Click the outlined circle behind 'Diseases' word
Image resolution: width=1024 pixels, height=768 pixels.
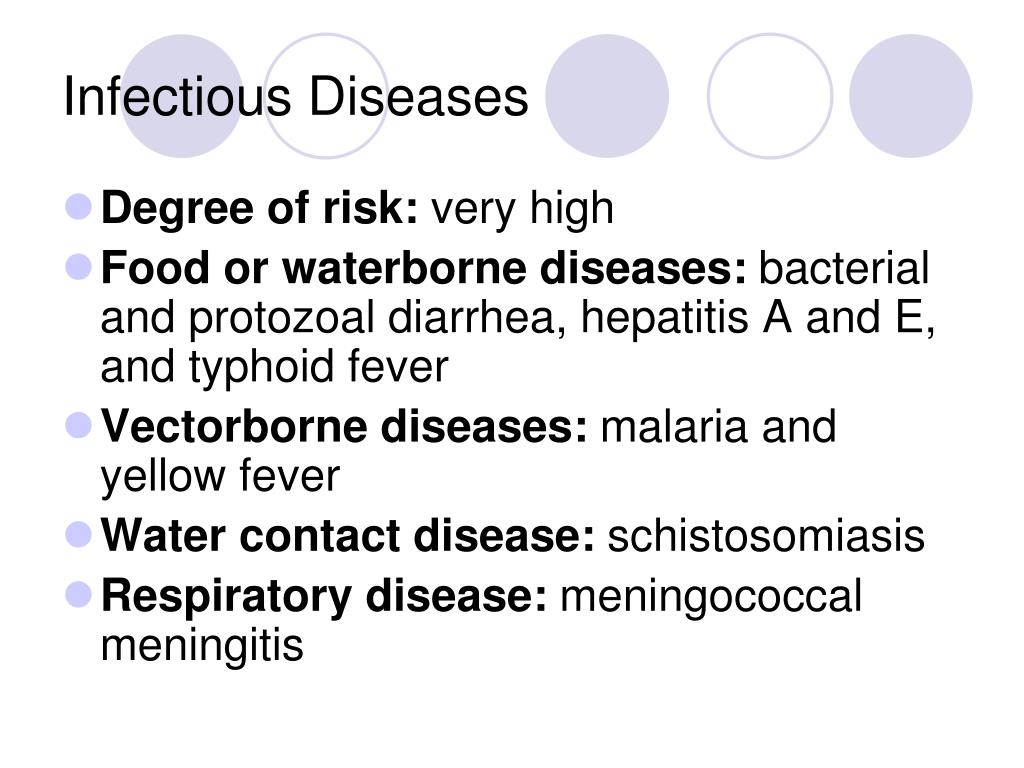326,96
